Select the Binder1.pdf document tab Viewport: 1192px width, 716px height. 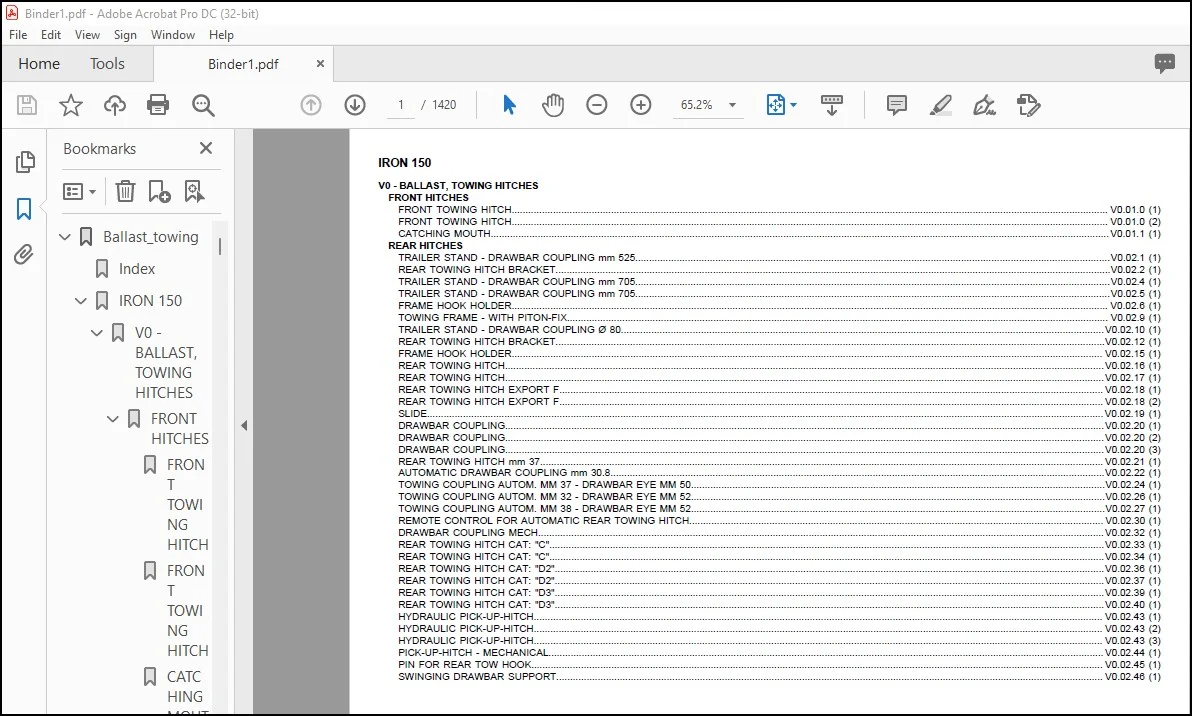pyautogui.click(x=243, y=64)
